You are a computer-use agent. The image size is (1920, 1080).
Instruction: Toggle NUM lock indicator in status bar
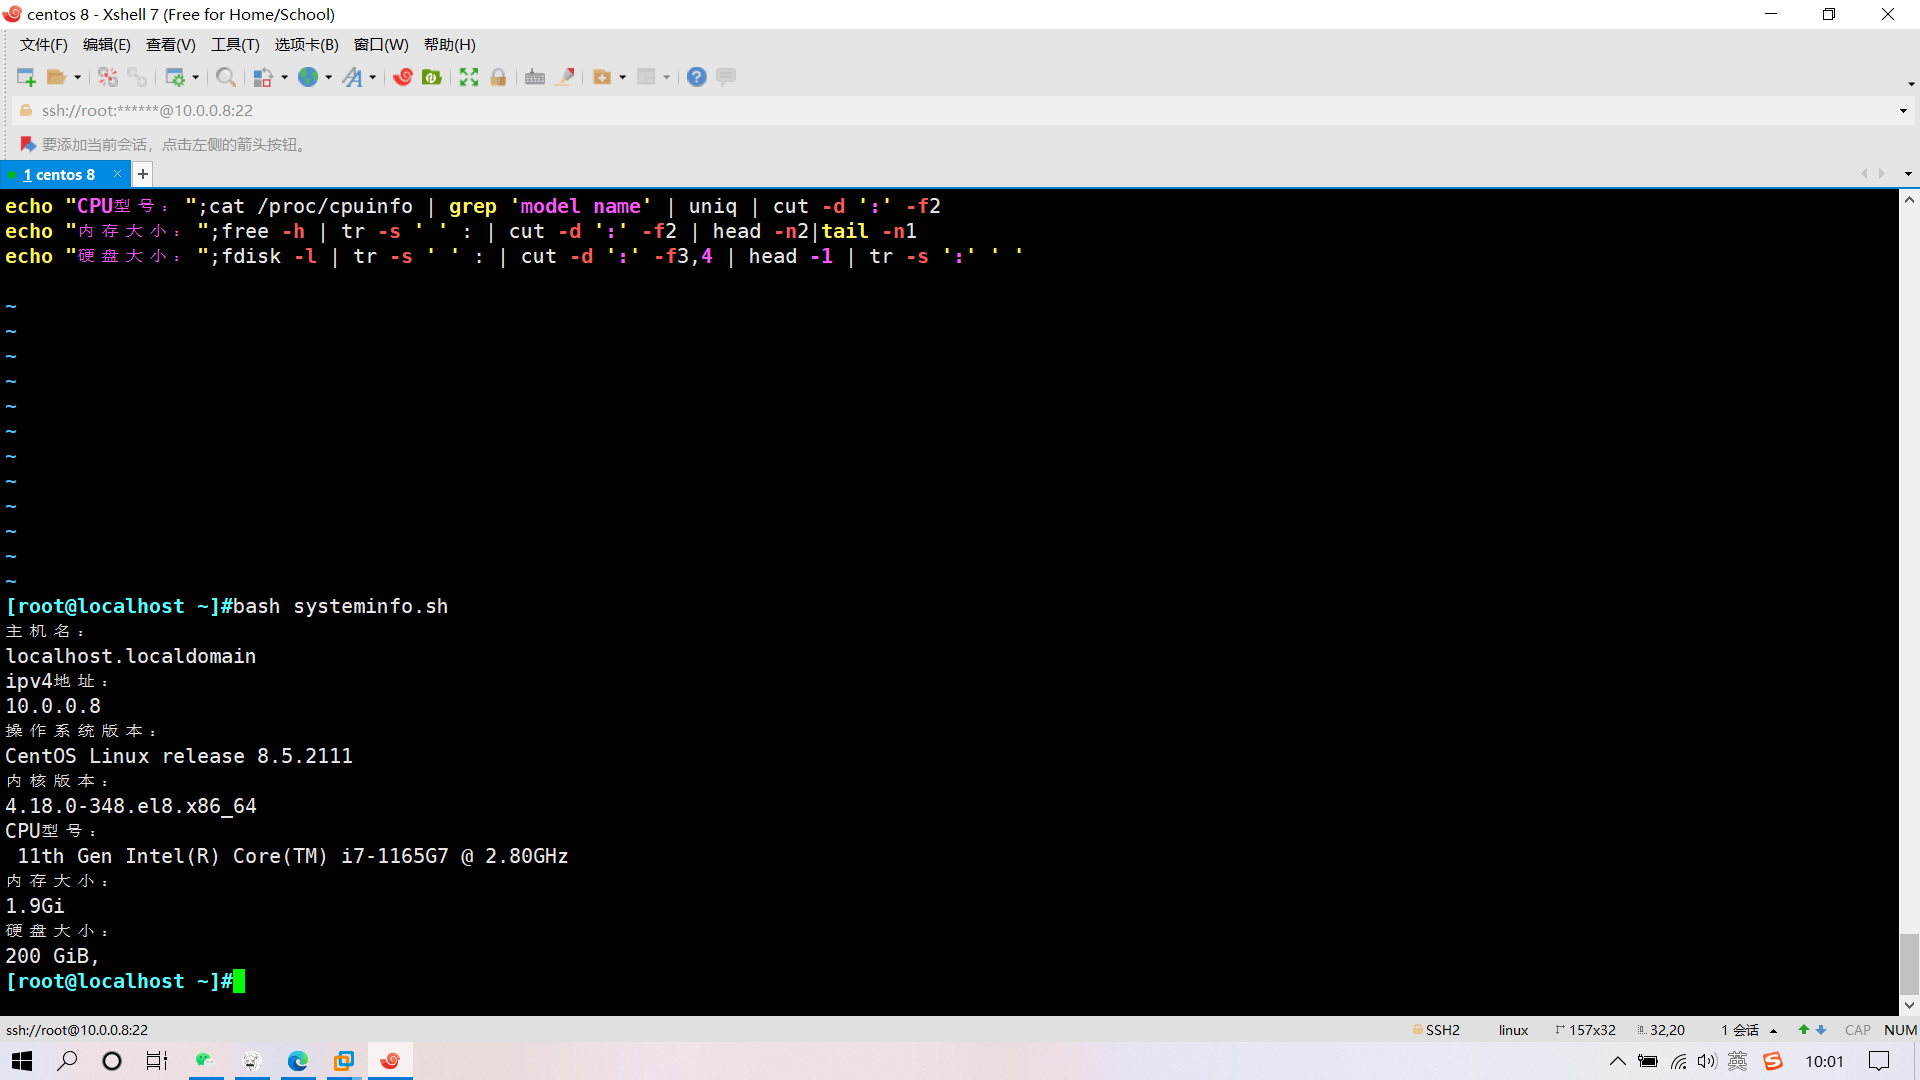1900,1030
